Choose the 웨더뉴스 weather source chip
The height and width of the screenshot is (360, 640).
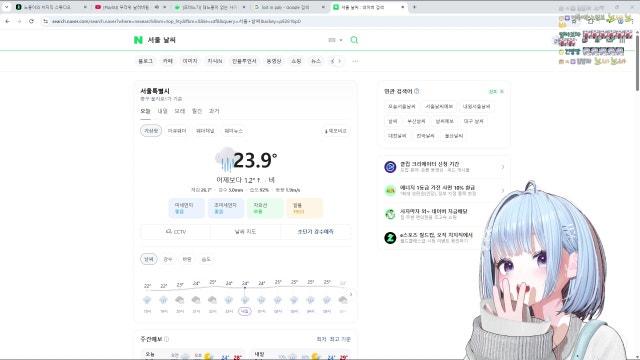(x=233, y=131)
